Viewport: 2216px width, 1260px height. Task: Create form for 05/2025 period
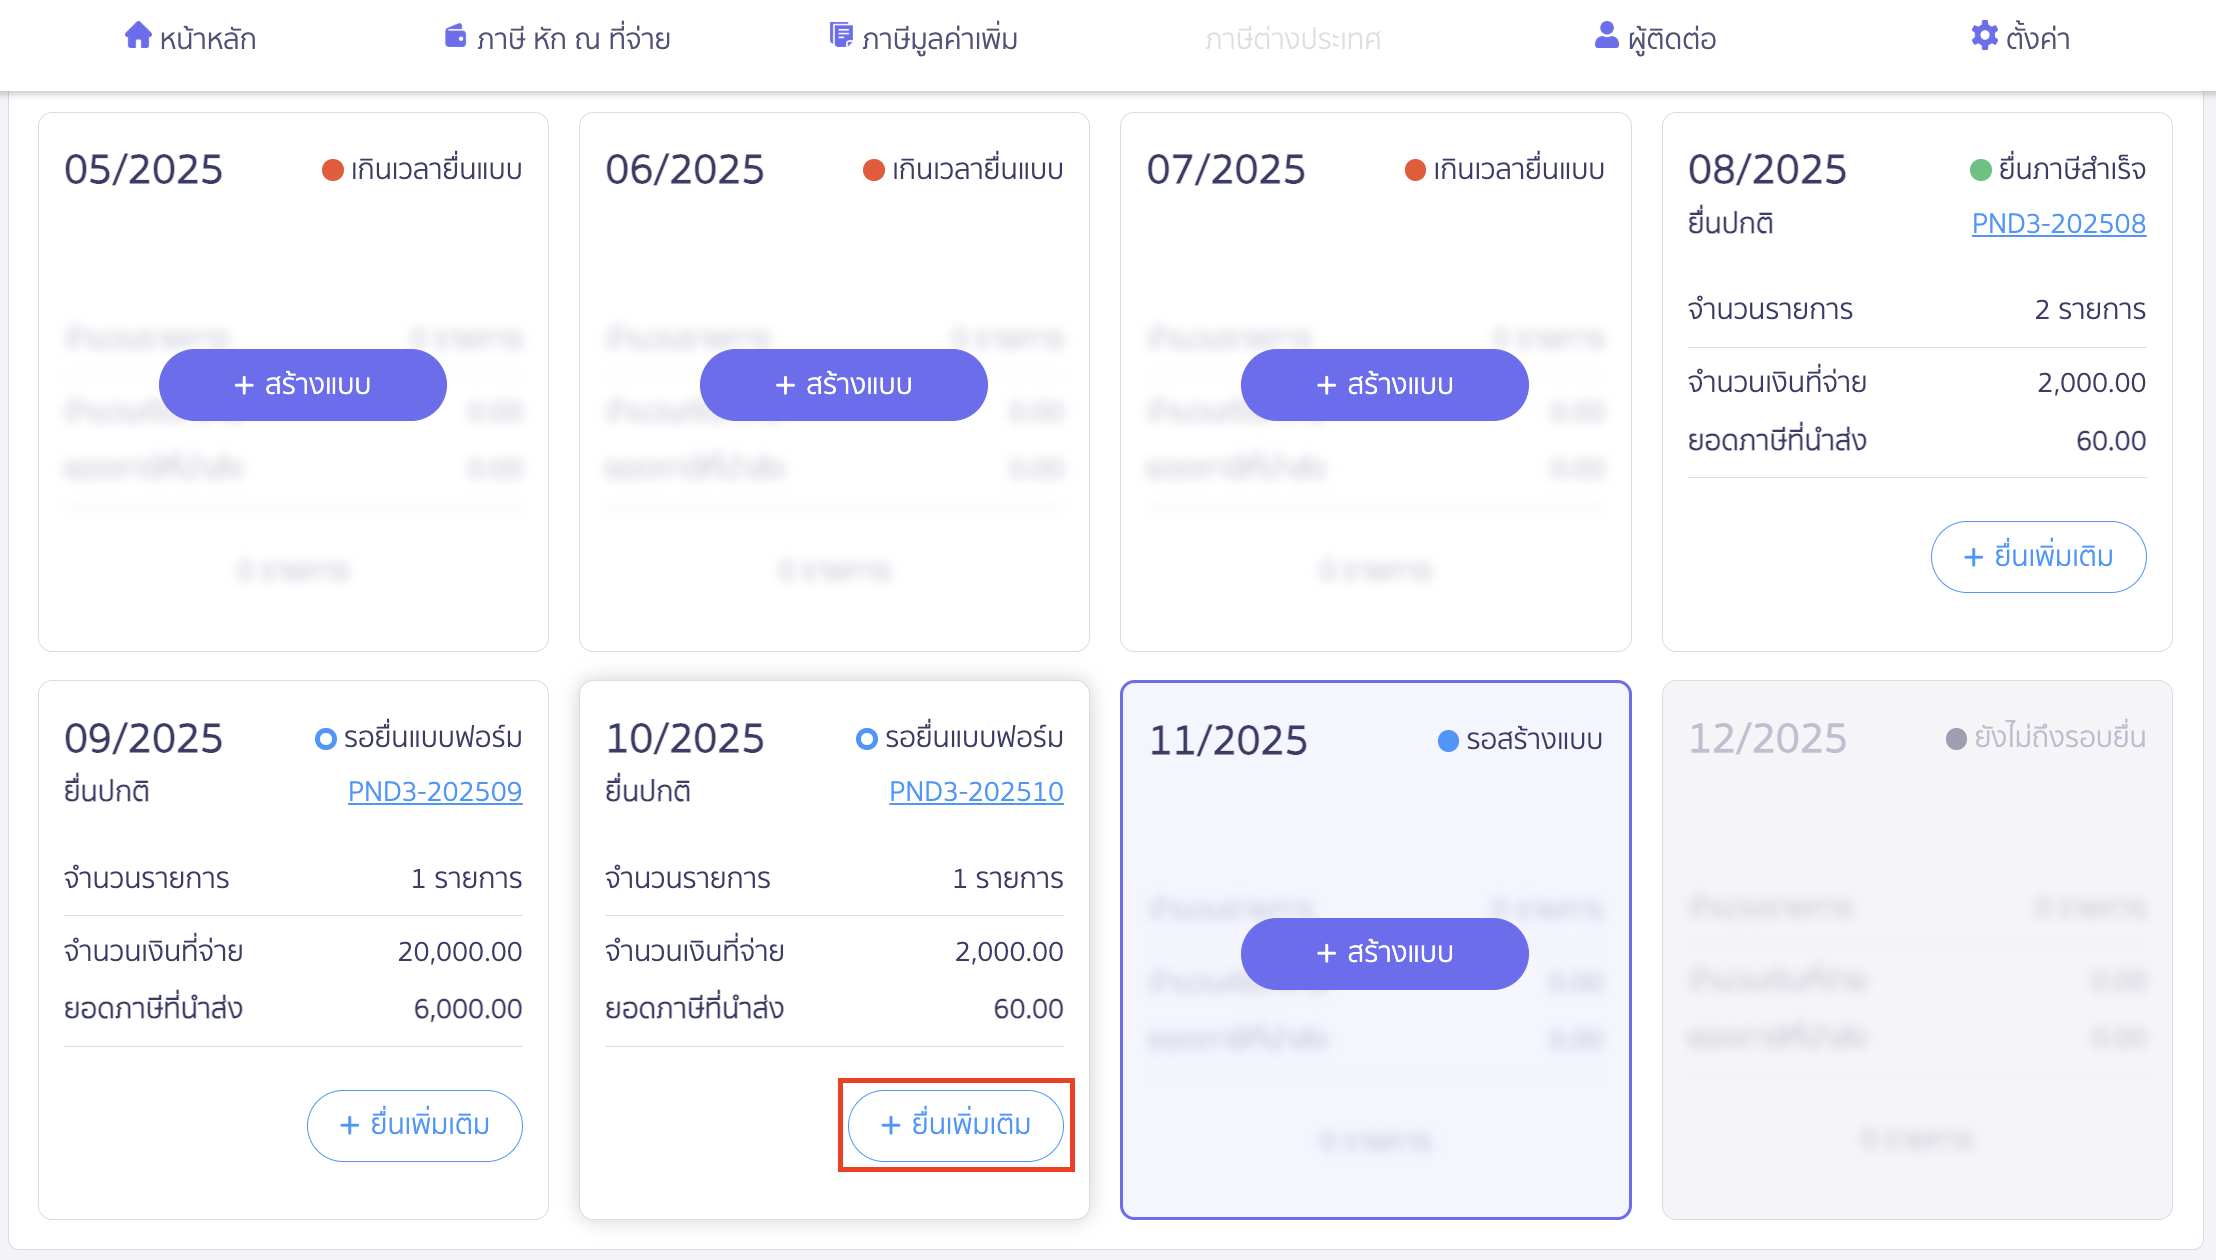(x=302, y=385)
